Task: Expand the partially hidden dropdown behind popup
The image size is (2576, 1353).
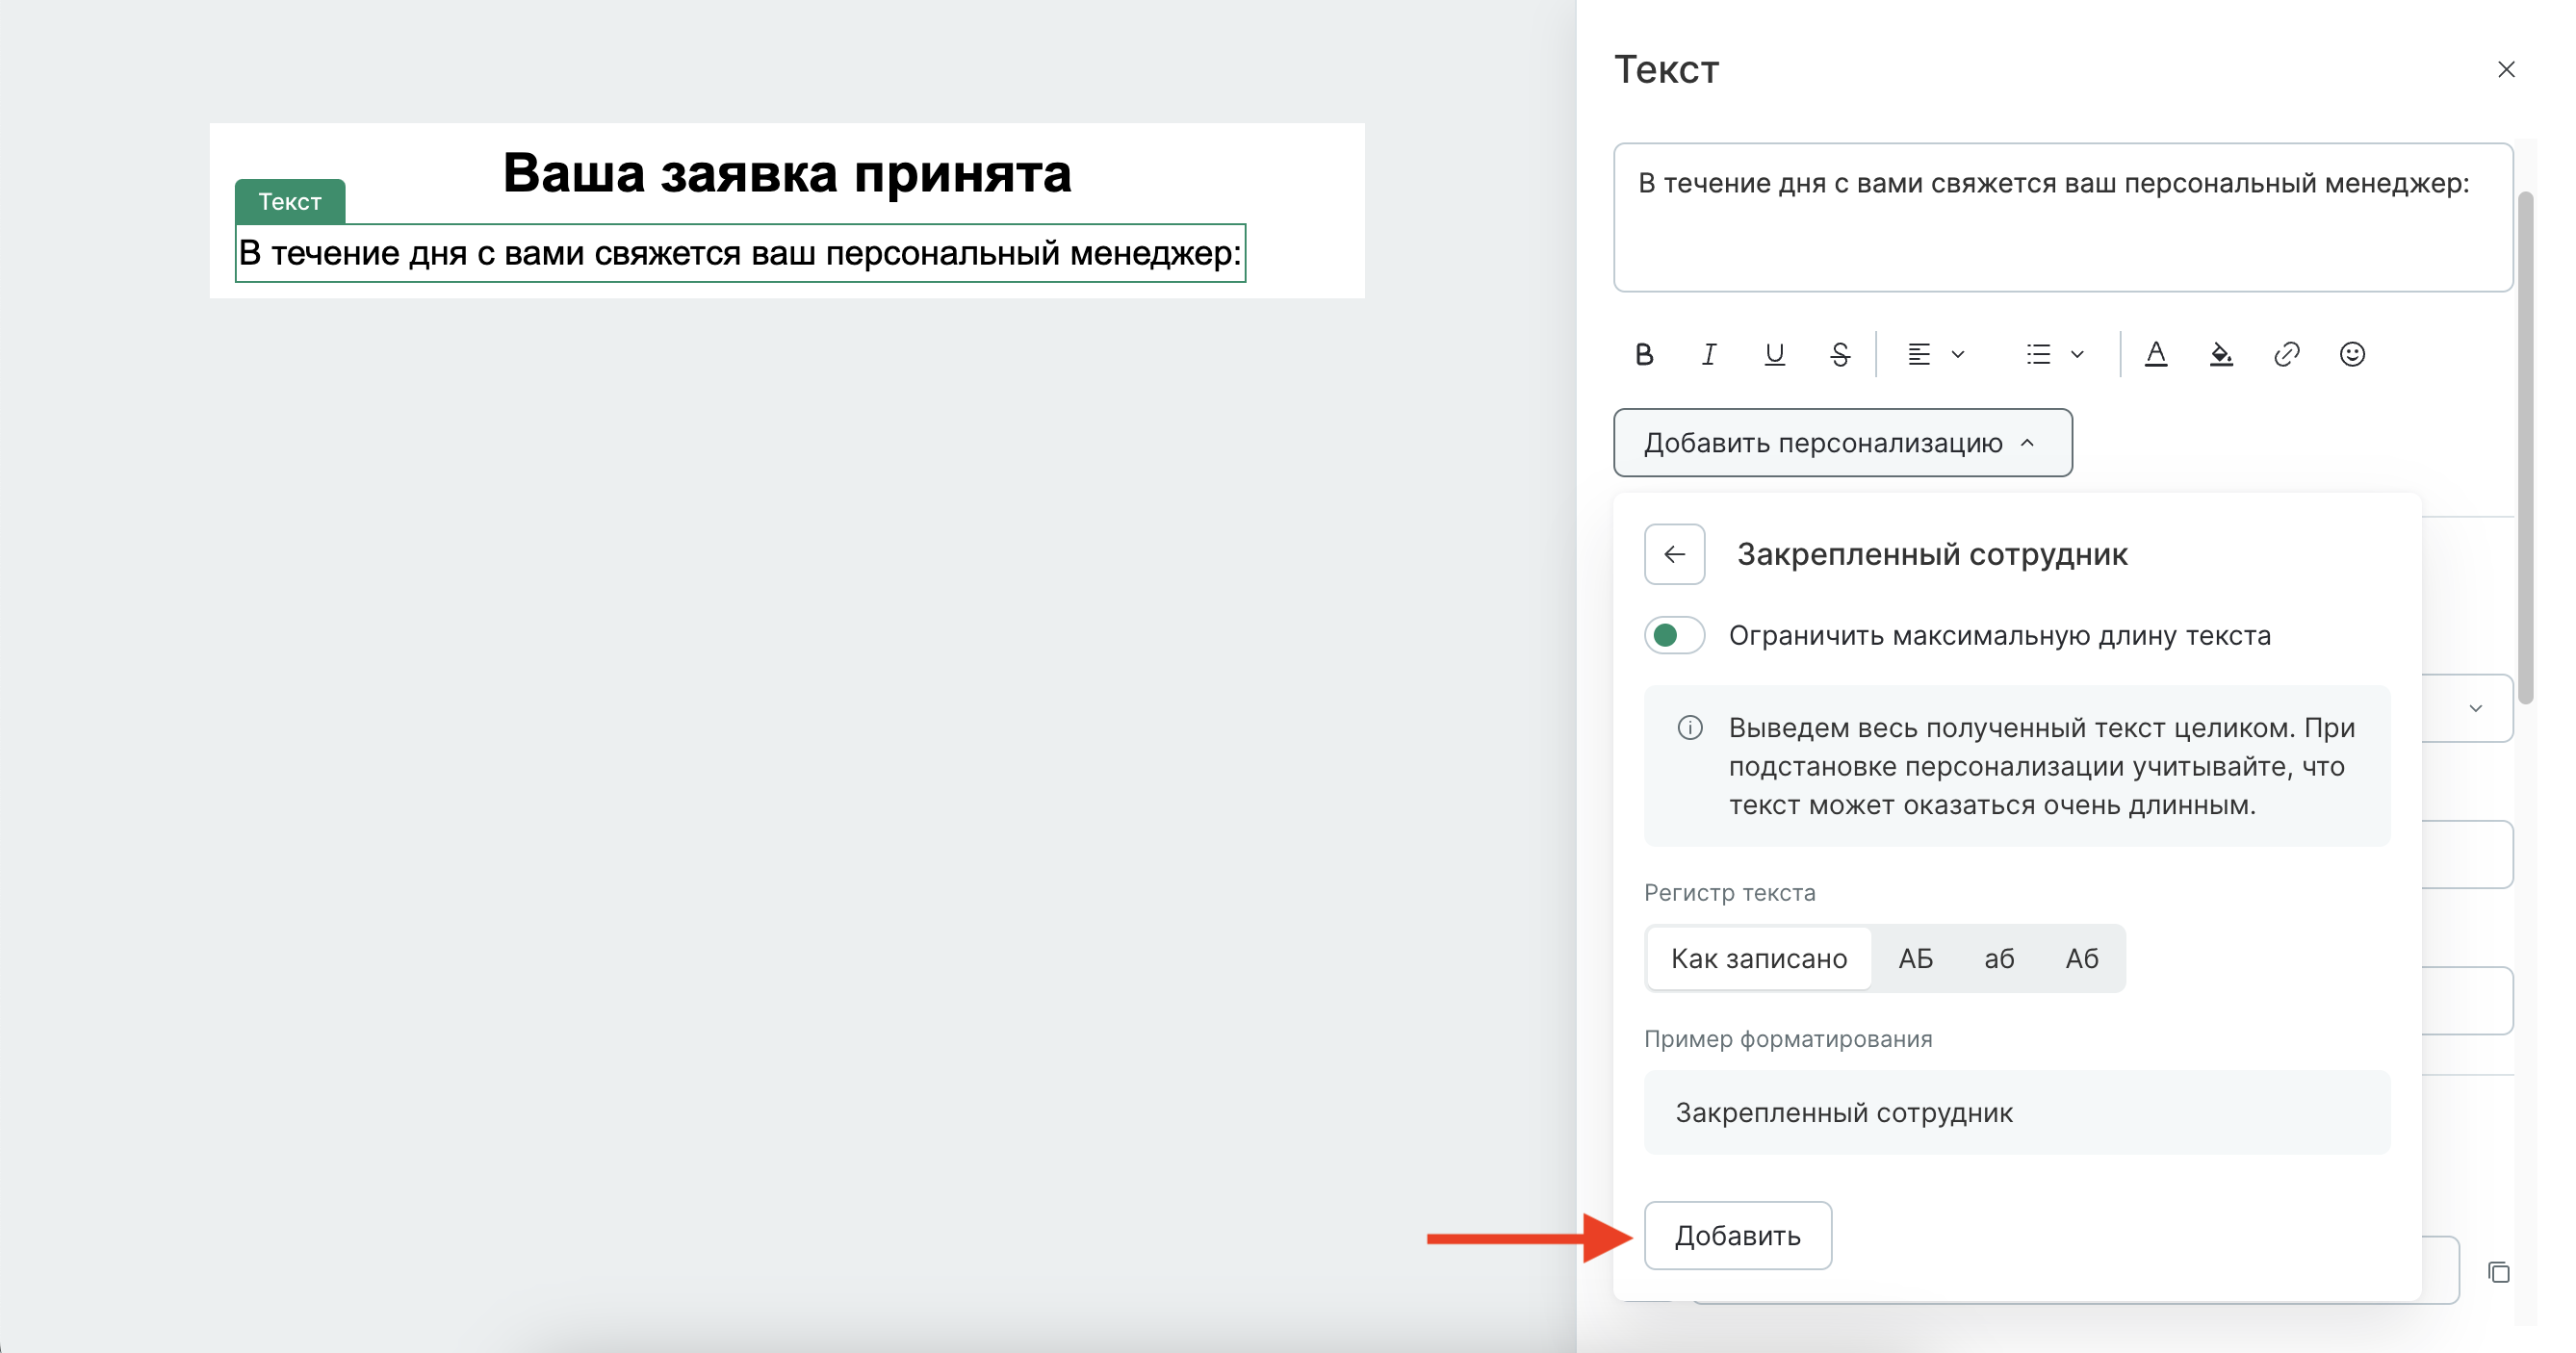Action: [x=2475, y=708]
